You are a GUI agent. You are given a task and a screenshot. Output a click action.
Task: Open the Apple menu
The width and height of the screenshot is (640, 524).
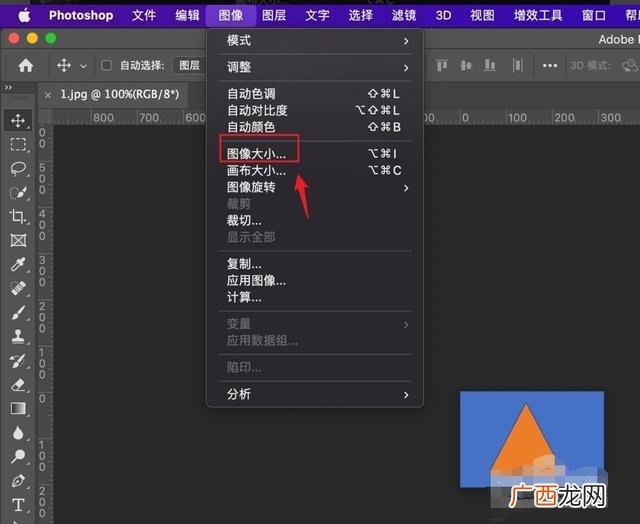tap(24, 16)
